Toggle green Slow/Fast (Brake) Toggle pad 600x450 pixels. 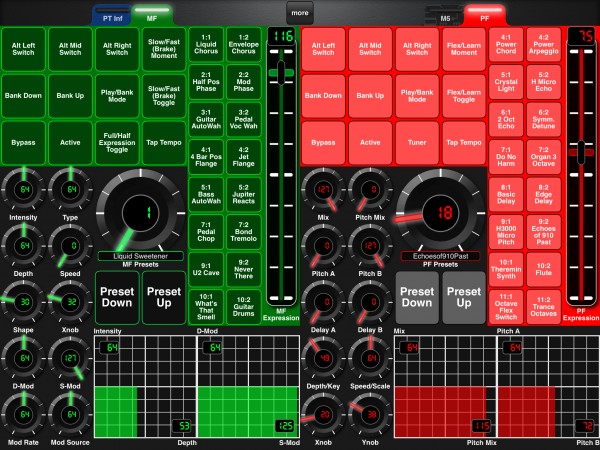tap(164, 96)
